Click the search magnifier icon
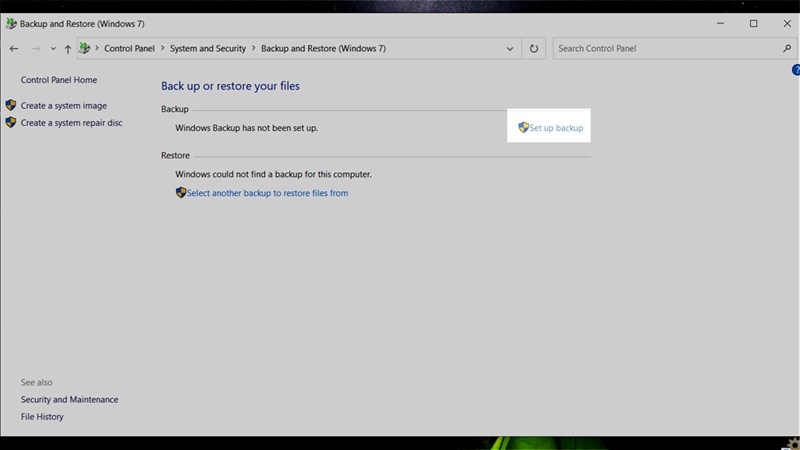 pyautogui.click(x=787, y=48)
